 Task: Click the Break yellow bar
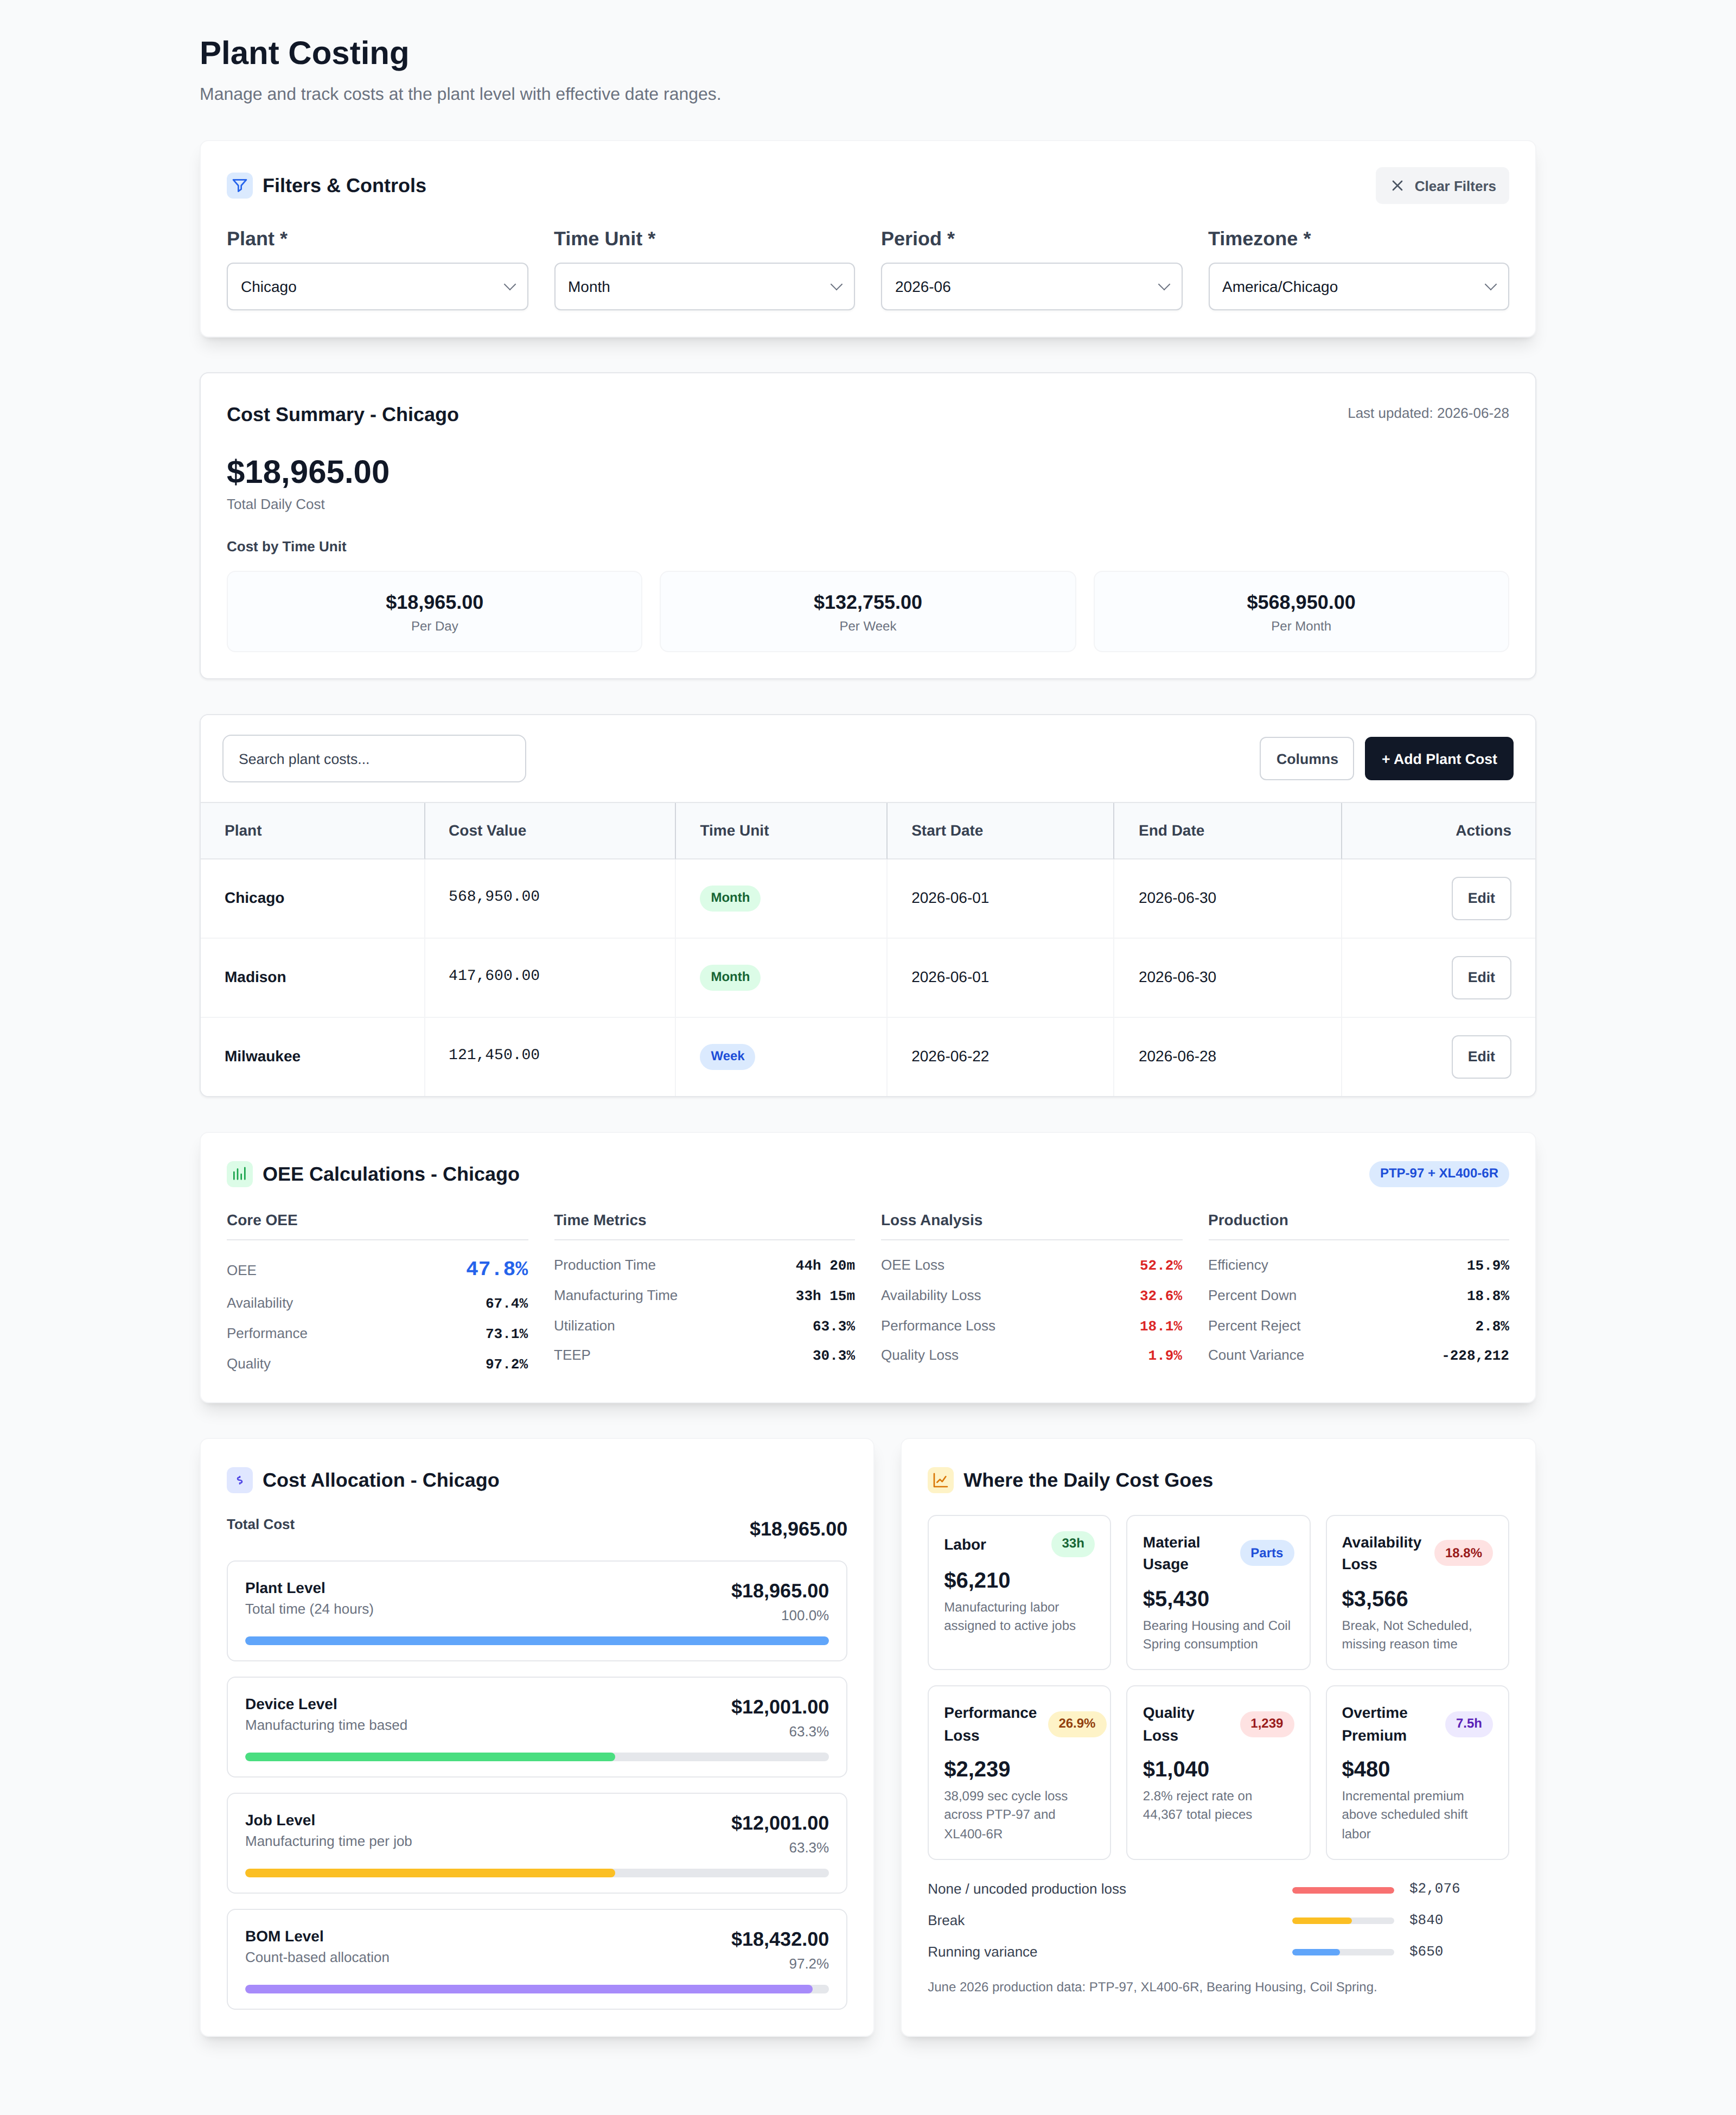[x=1321, y=1921]
